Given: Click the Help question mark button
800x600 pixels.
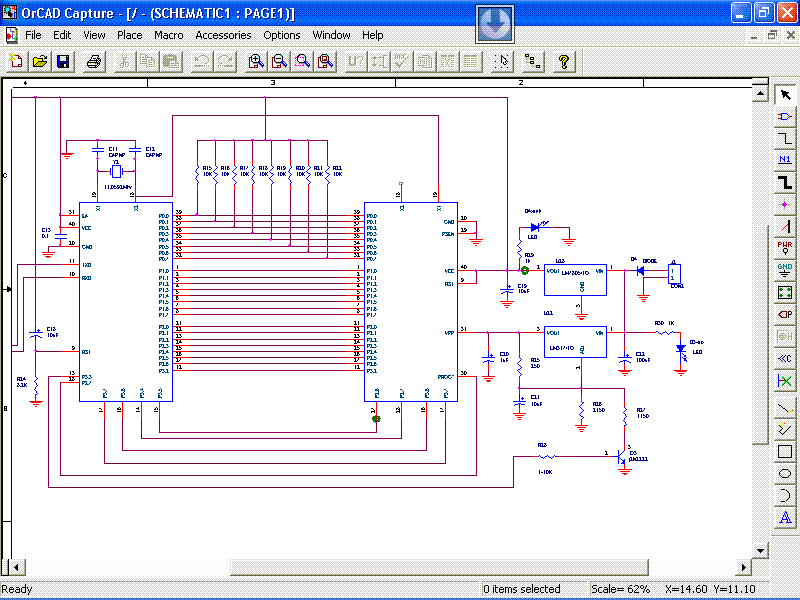Looking at the screenshot, I should (564, 61).
